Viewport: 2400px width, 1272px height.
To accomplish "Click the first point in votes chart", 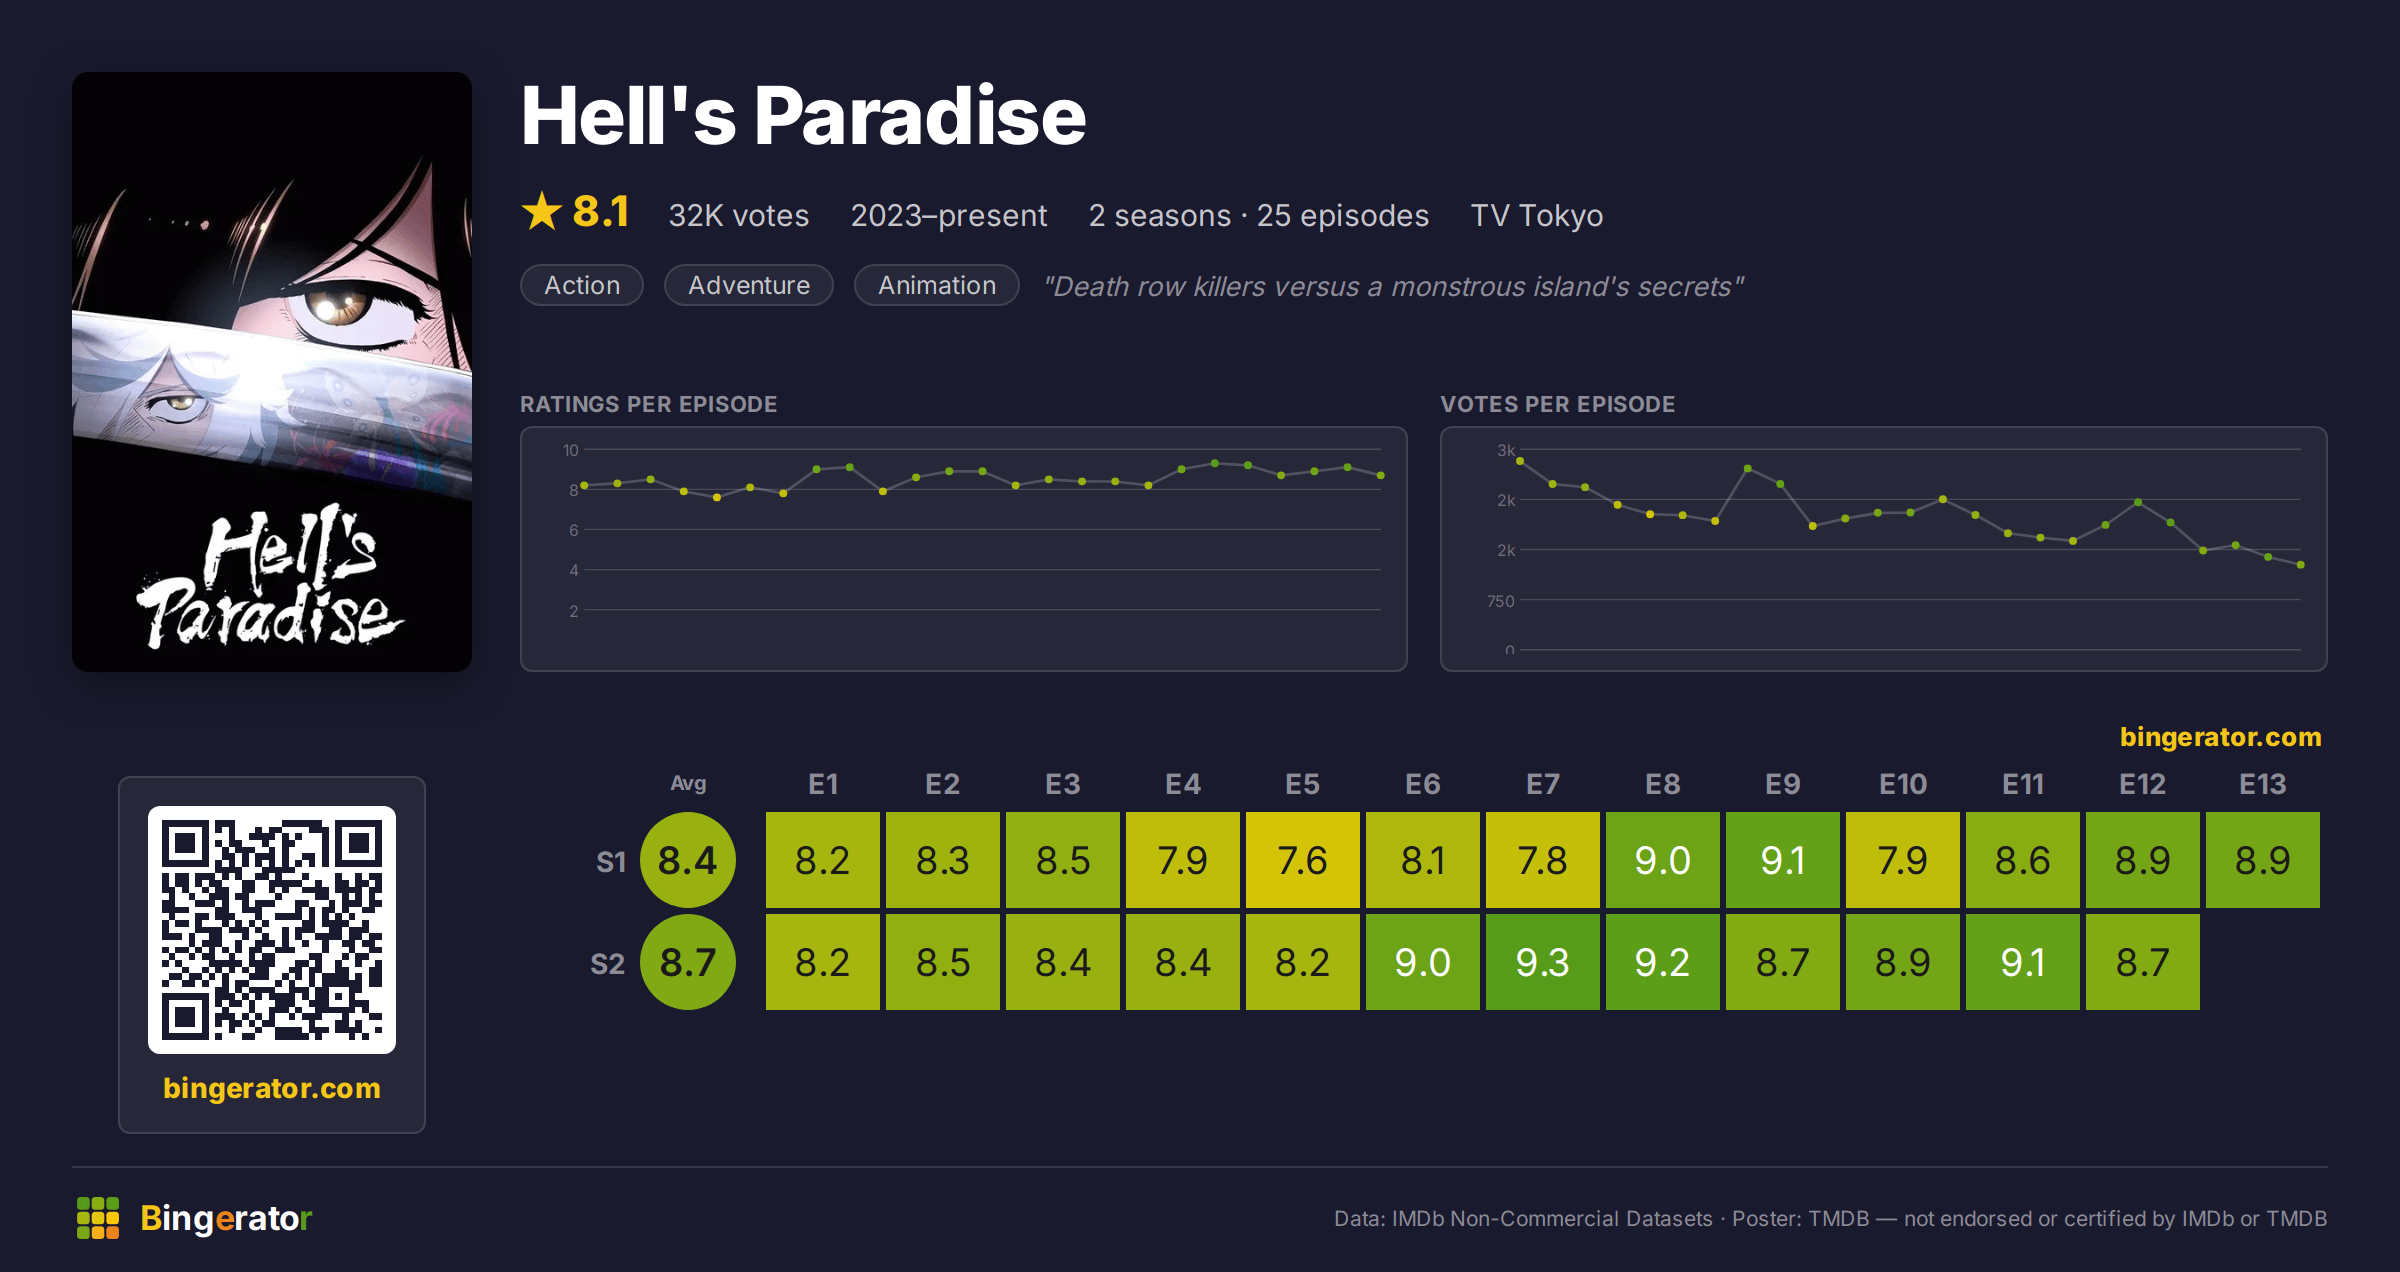I will pyautogui.click(x=1520, y=461).
